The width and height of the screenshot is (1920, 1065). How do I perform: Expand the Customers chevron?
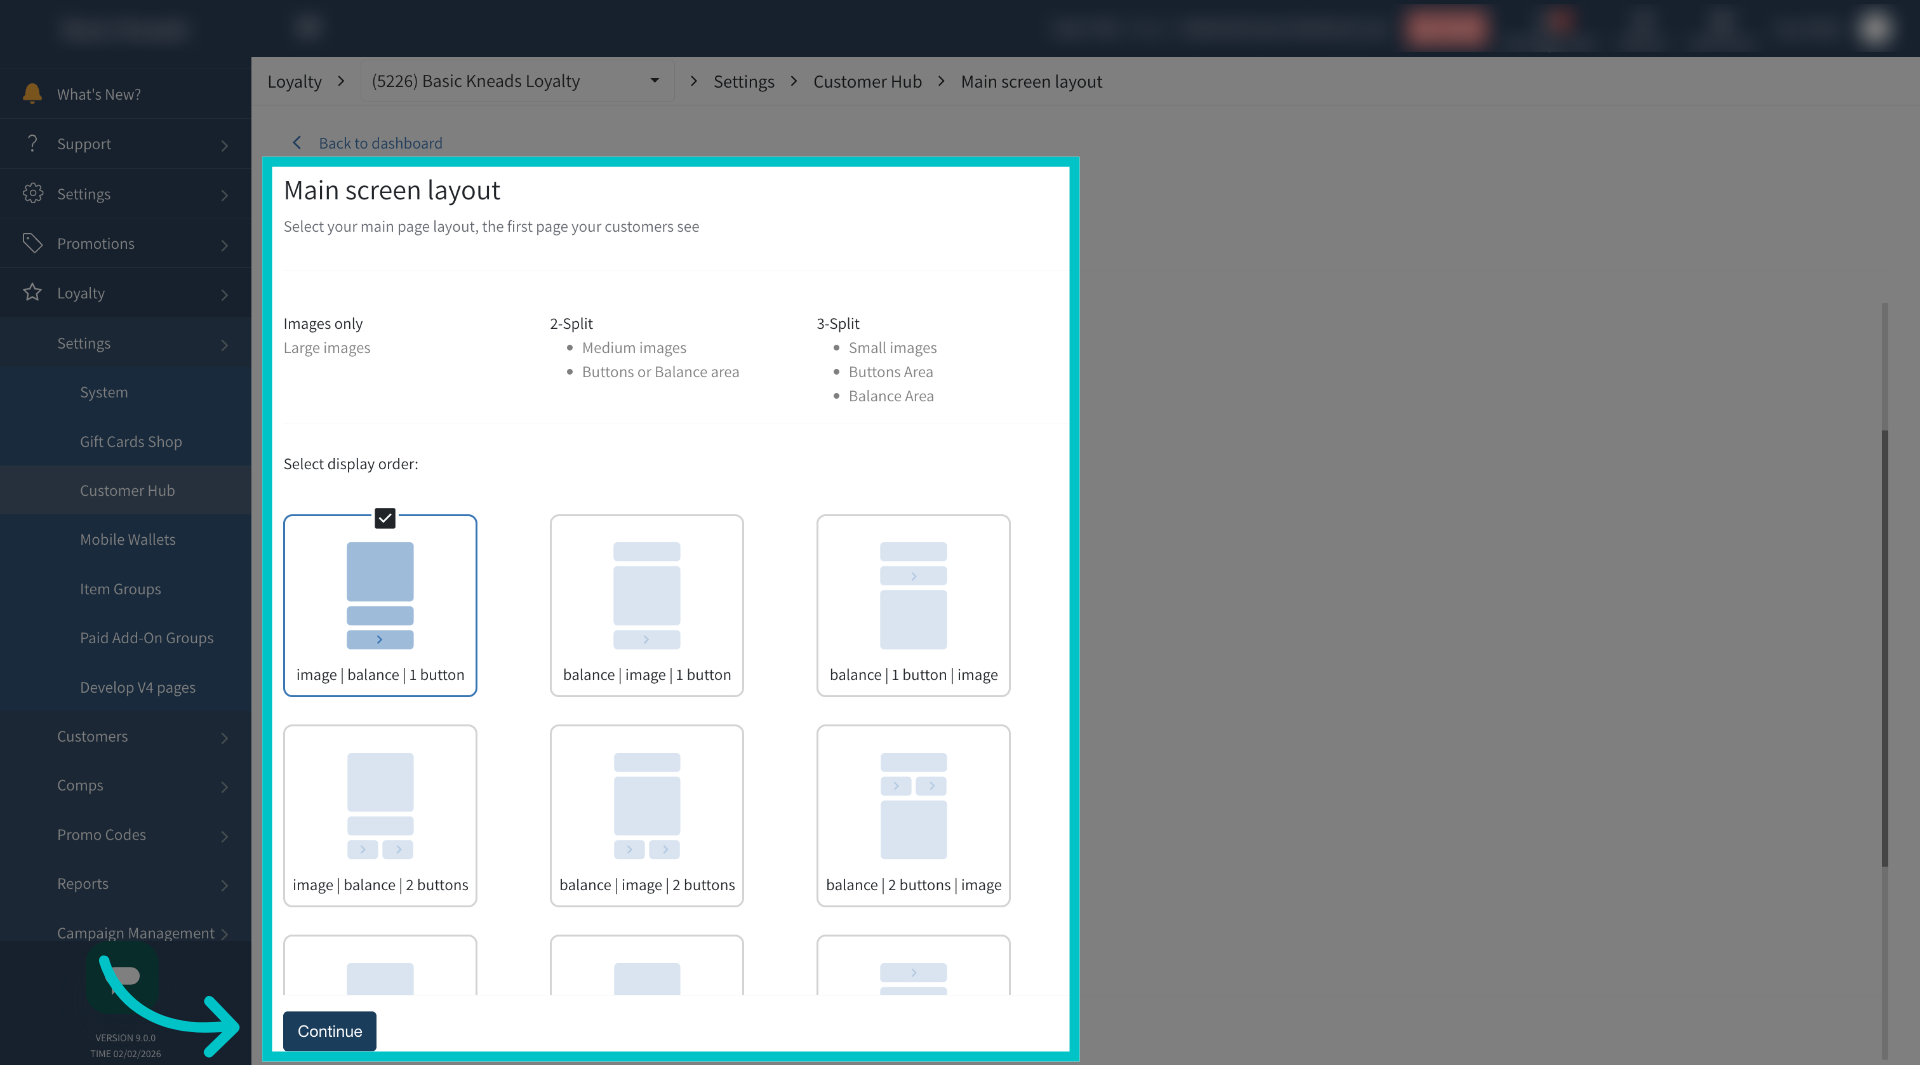click(224, 738)
